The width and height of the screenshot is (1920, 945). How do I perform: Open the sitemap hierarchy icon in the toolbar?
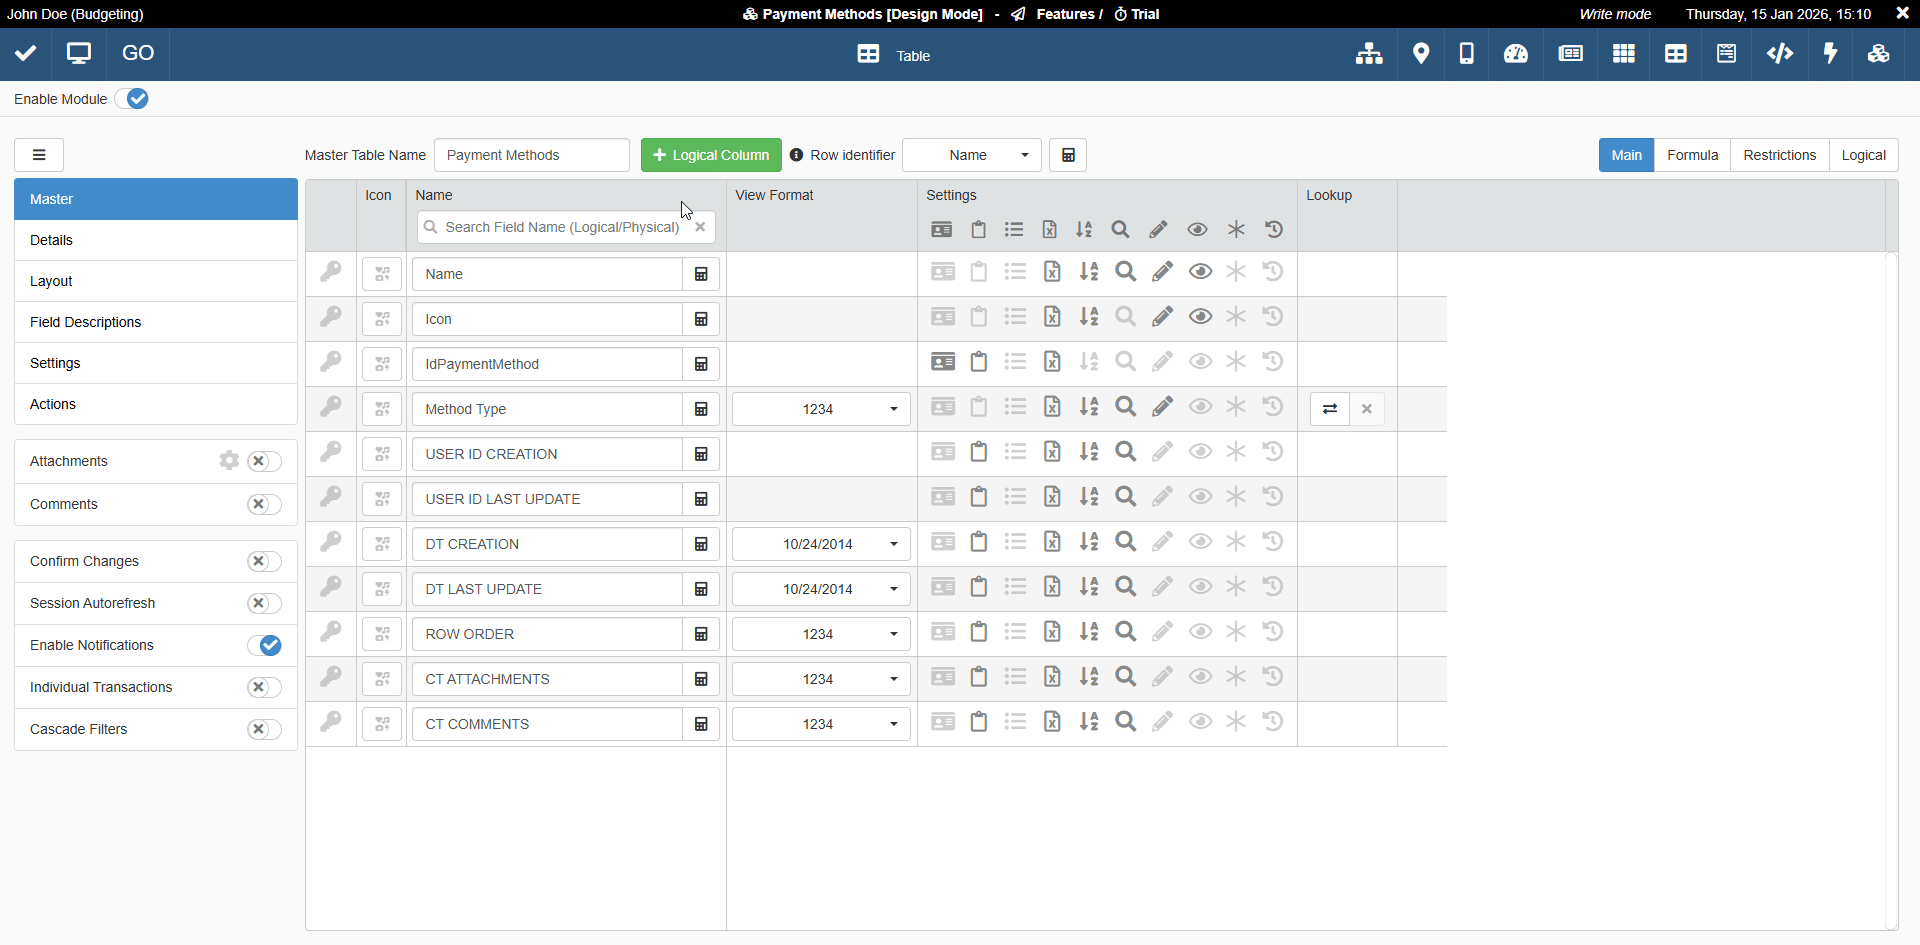tap(1369, 54)
